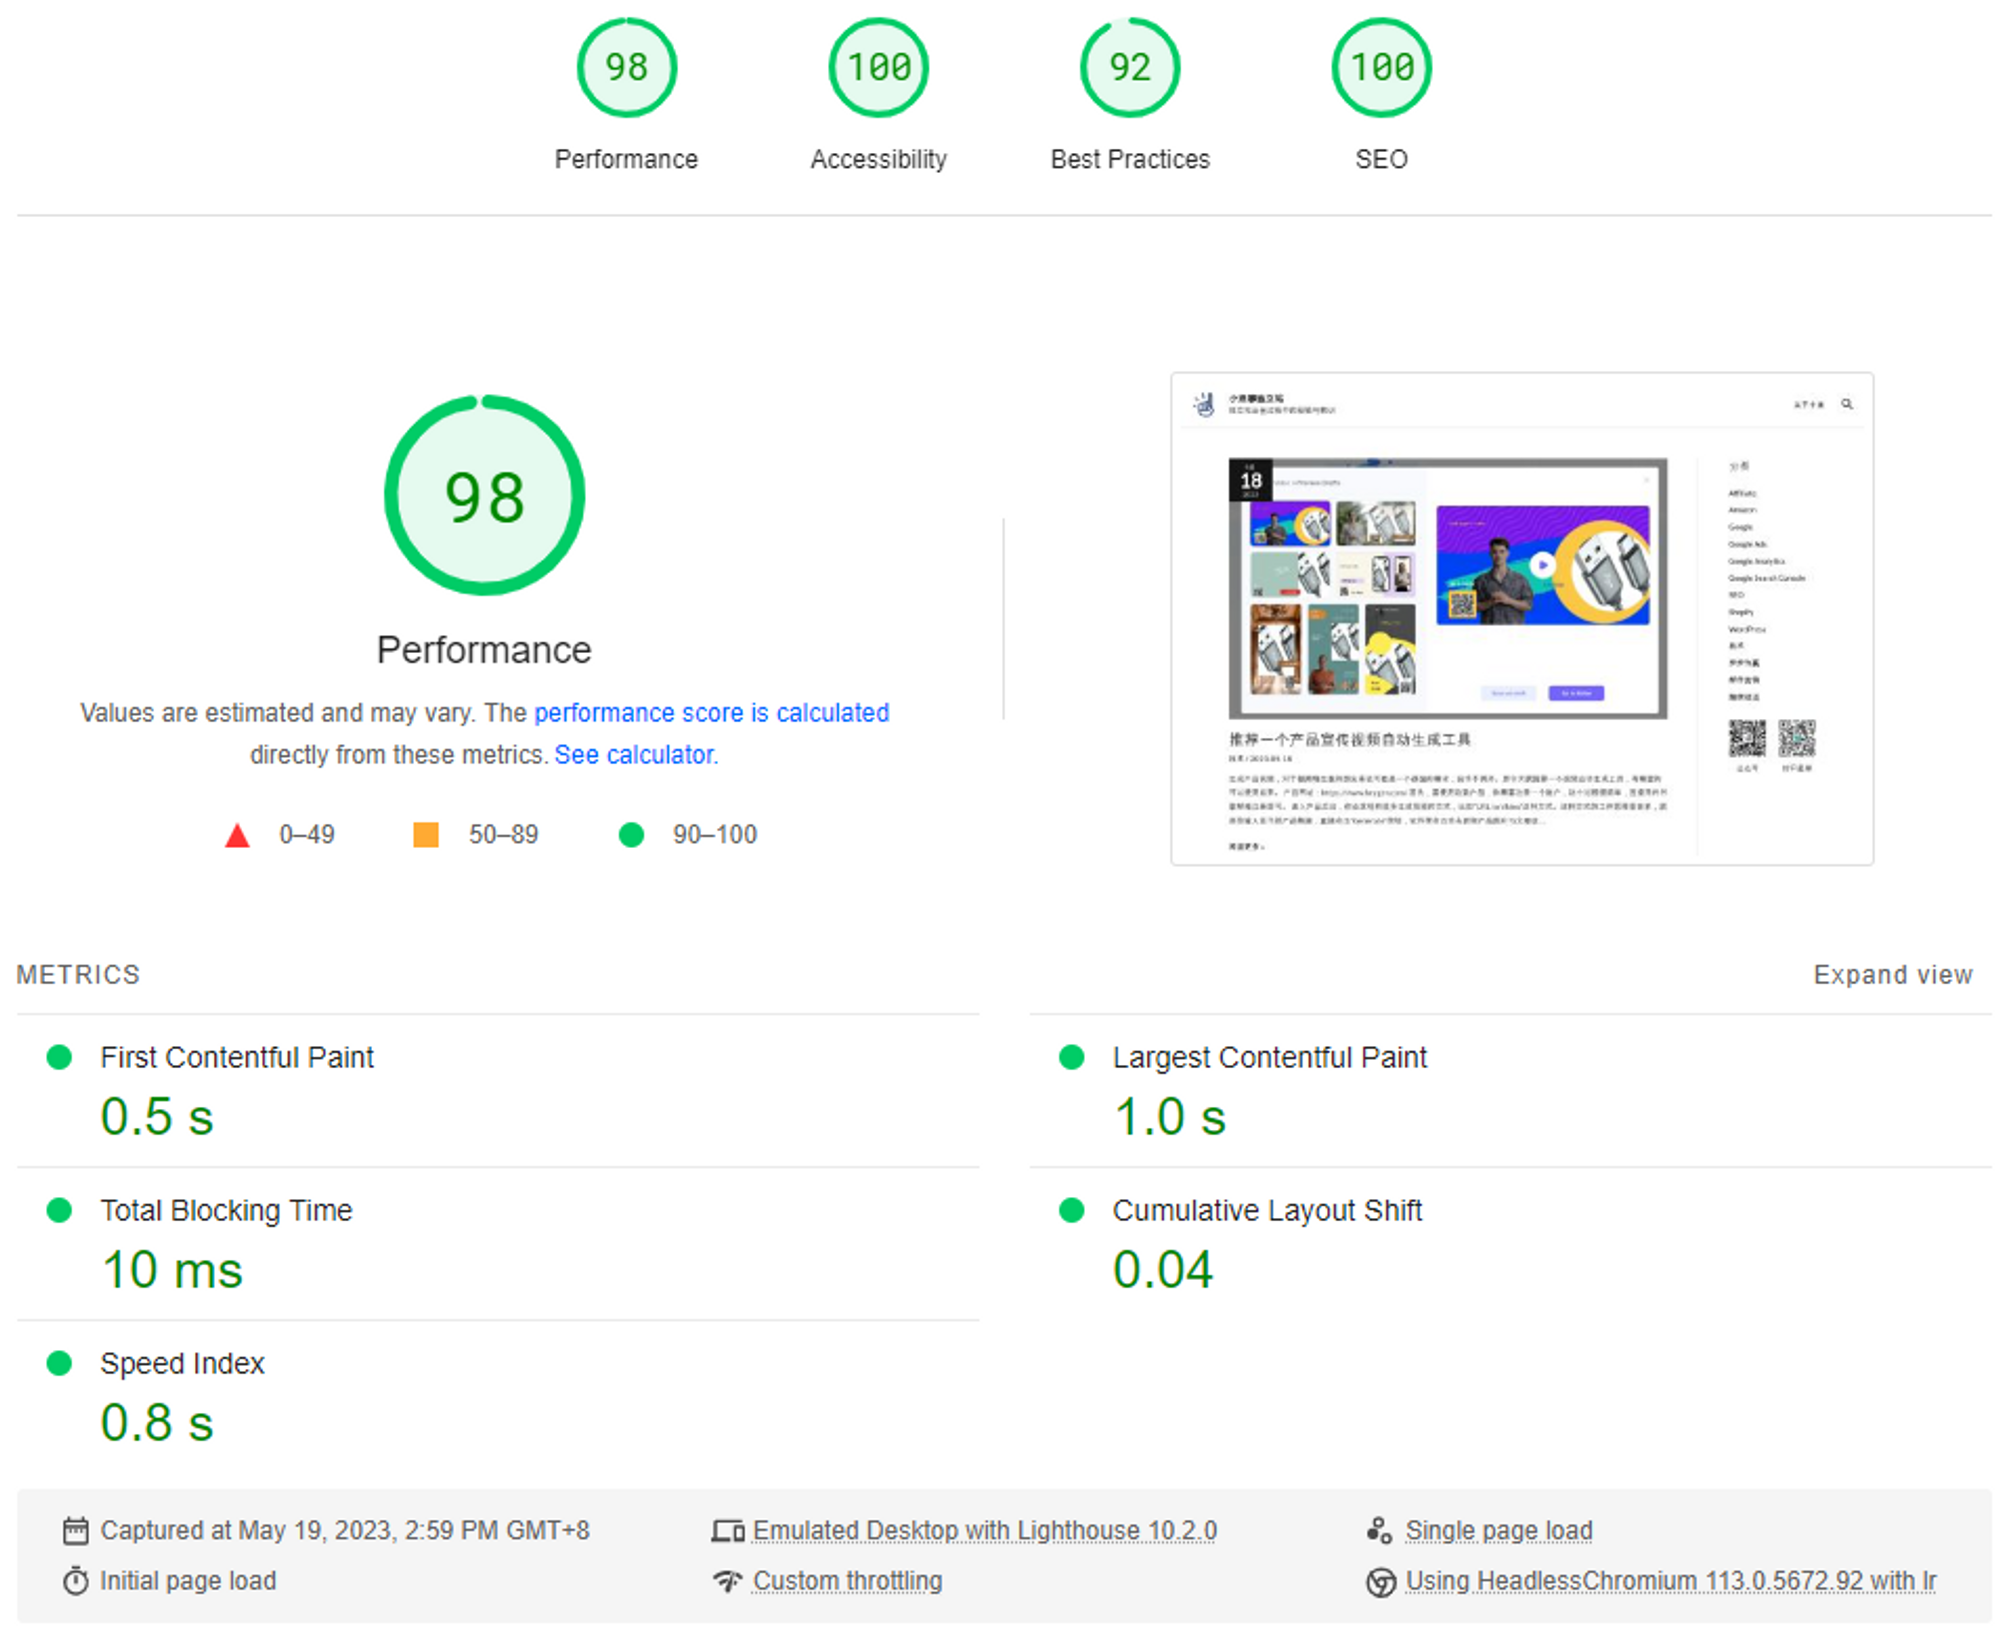The image size is (2000, 1631).
Task: Click the Chromium browser icon in the footer
Action: point(1380,1582)
